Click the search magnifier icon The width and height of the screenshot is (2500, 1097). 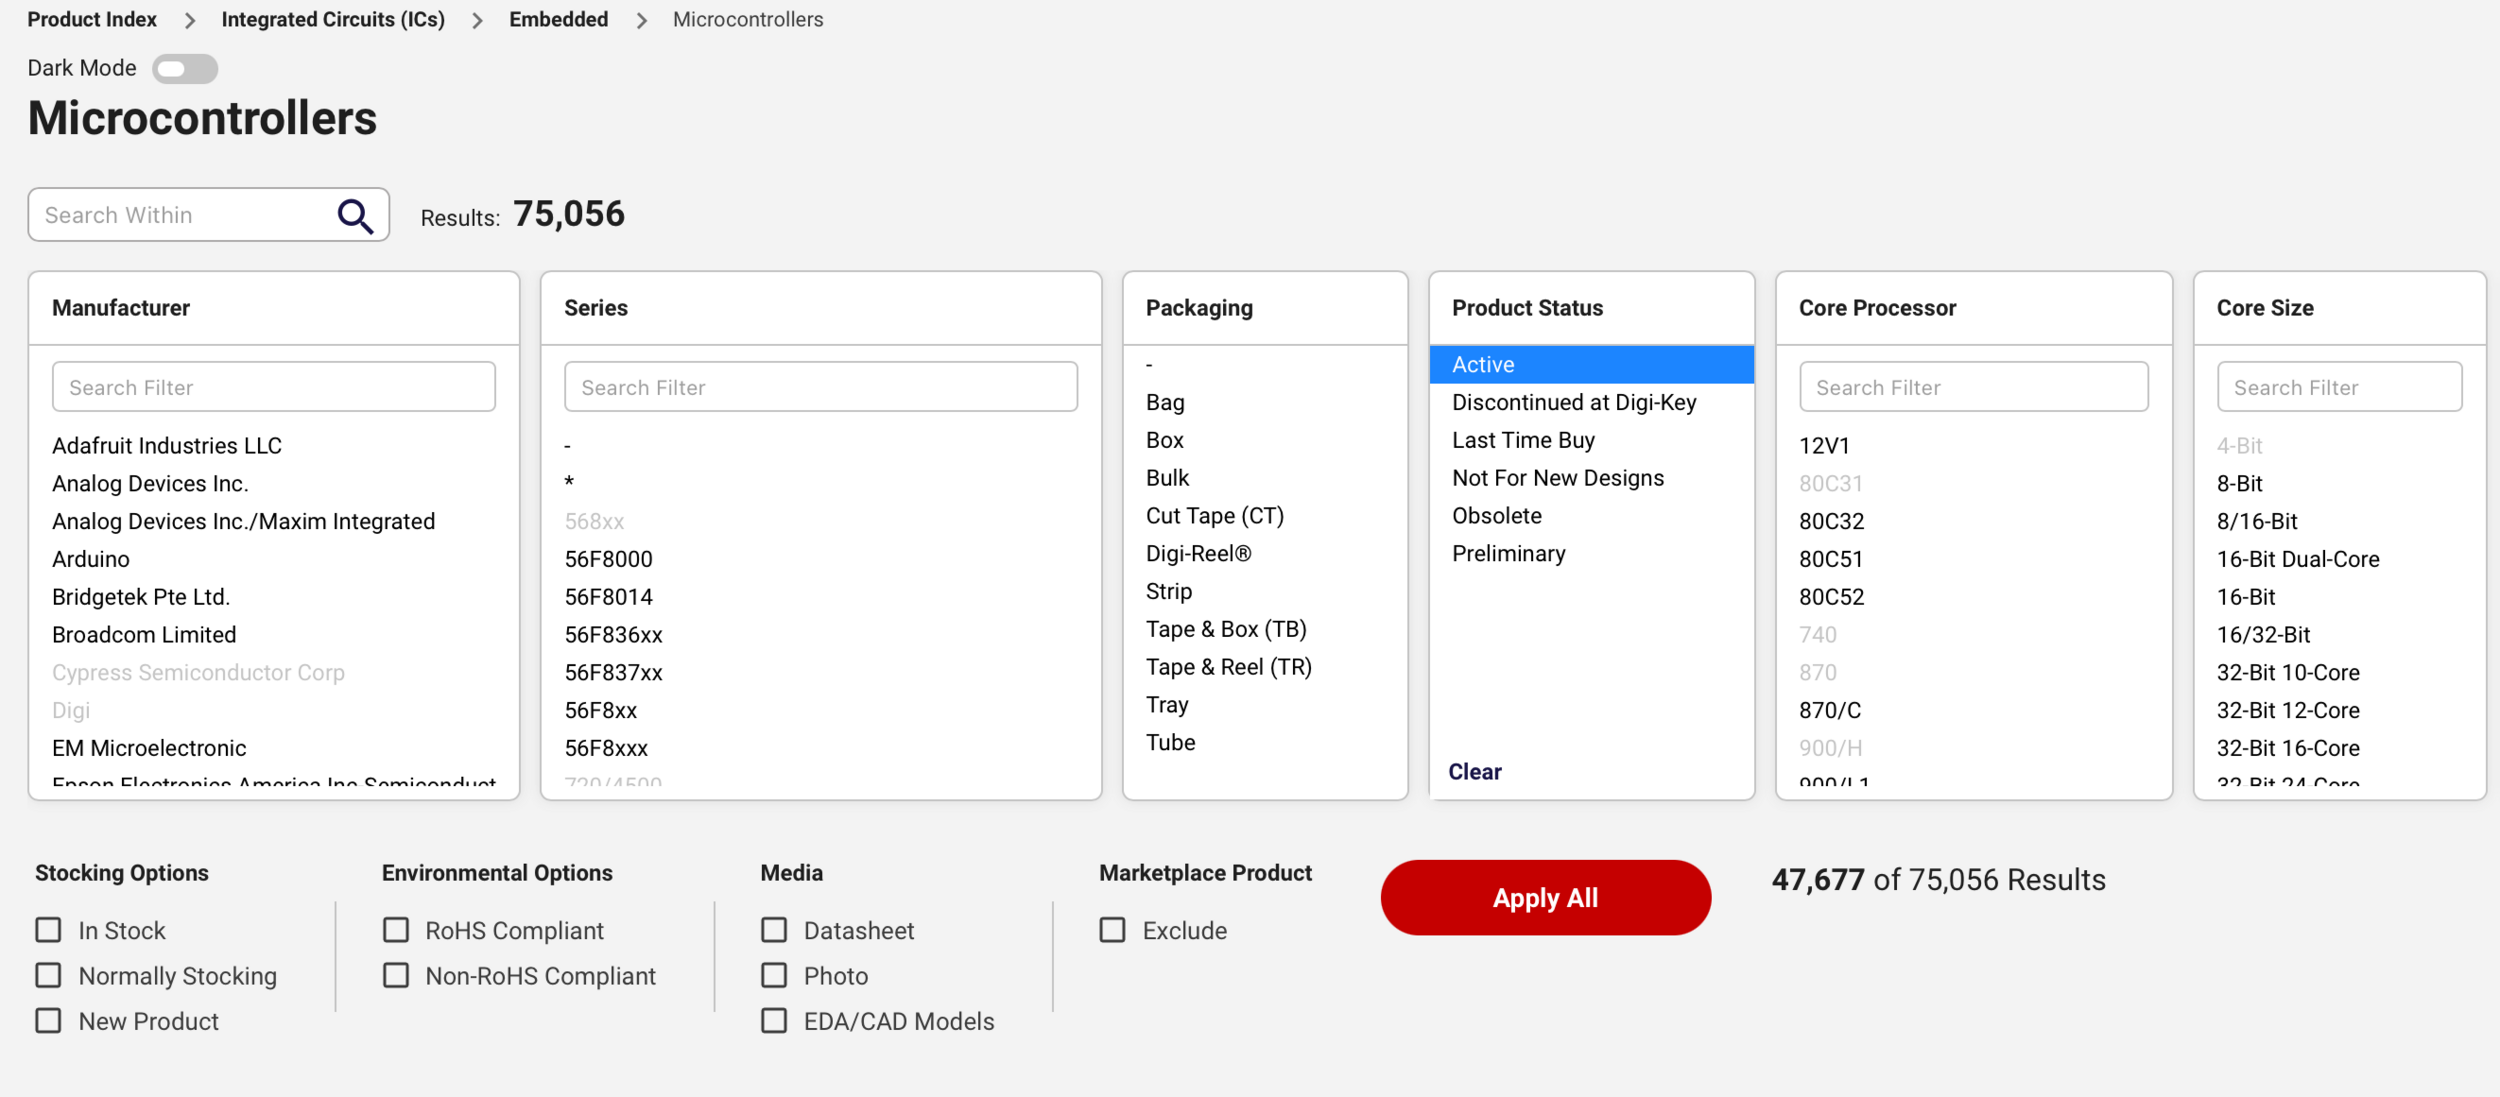click(355, 216)
